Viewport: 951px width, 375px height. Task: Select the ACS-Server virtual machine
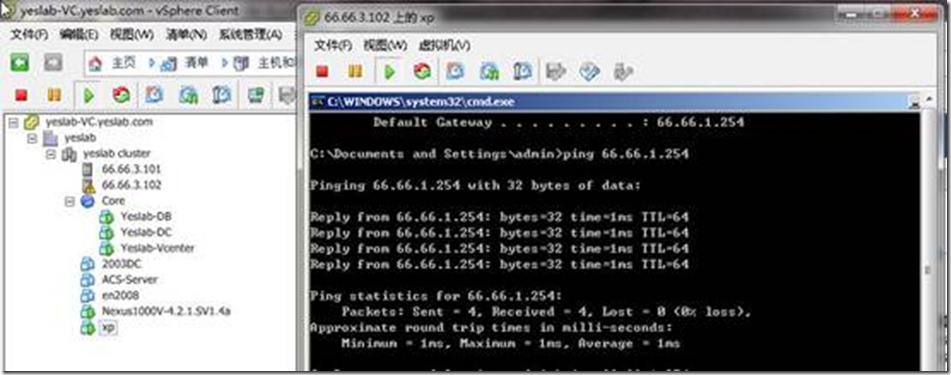click(x=129, y=280)
